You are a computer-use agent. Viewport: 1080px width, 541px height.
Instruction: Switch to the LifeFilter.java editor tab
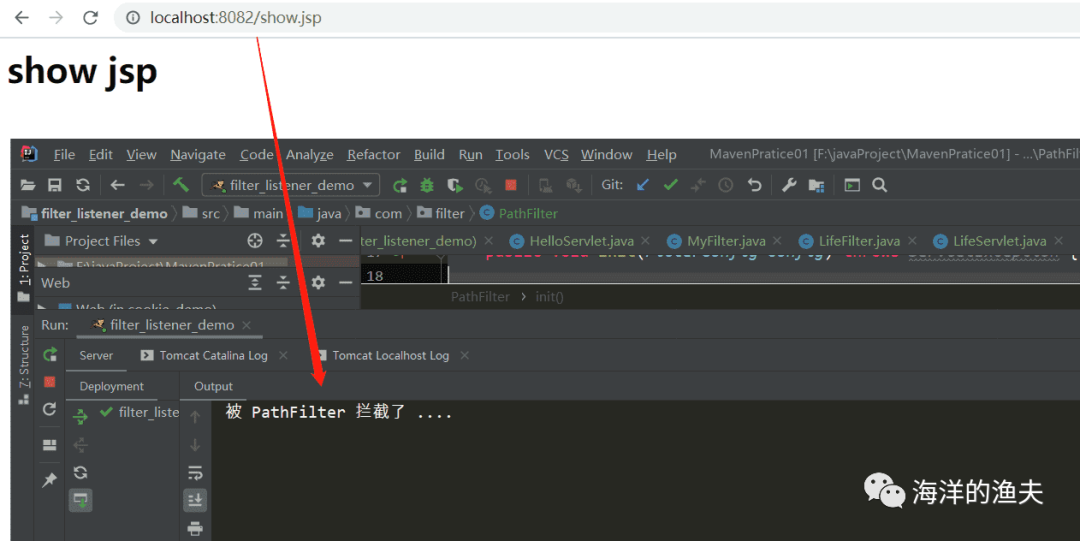pos(849,241)
